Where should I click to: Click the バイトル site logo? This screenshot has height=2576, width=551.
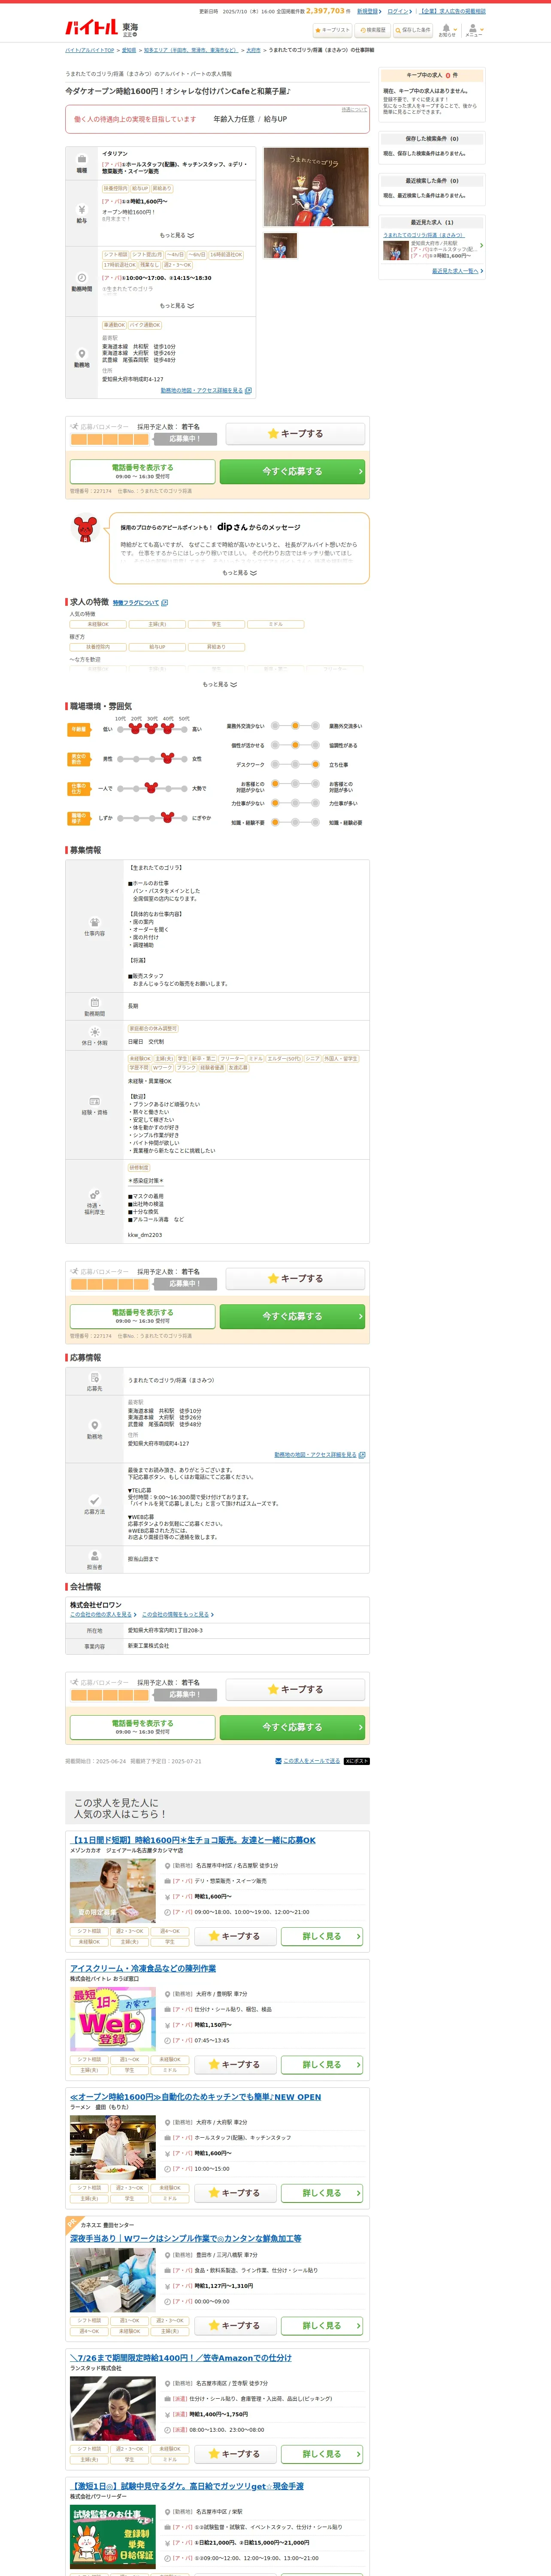pos(91,28)
